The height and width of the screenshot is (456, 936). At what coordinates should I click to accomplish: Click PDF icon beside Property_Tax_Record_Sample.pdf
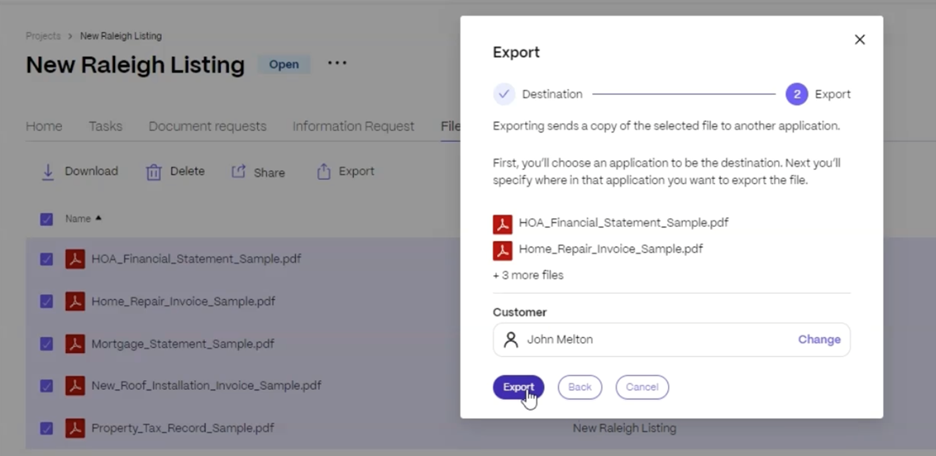pyautogui.click(x=75, y=428)
